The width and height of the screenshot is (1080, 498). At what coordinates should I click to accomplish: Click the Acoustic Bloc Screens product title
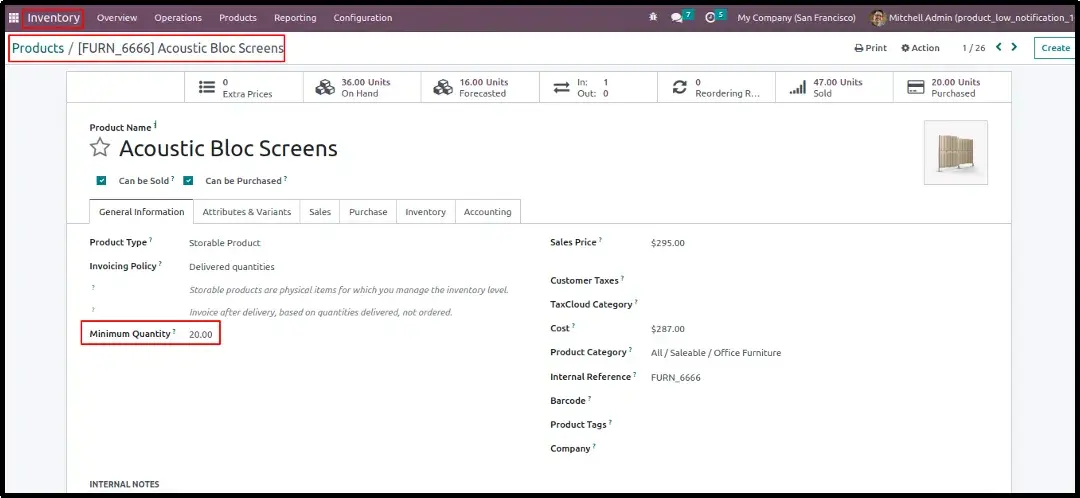228,148
